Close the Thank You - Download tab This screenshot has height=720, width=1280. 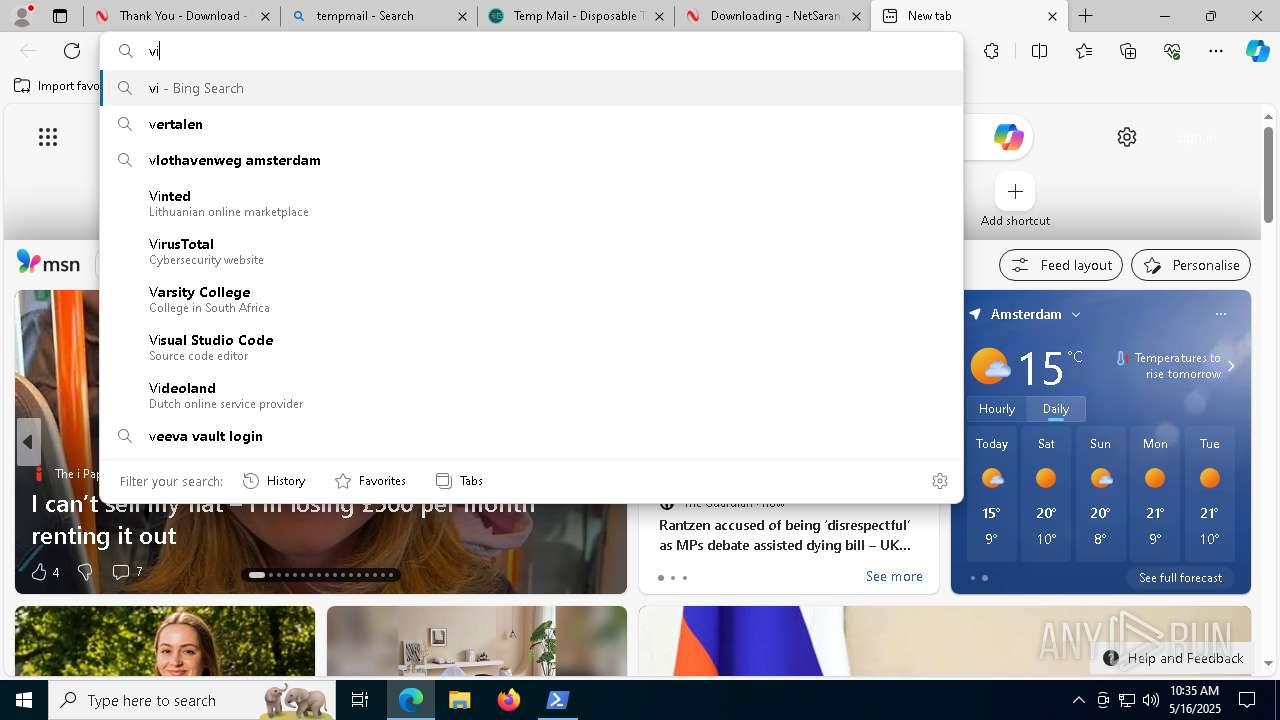point(265,16)
